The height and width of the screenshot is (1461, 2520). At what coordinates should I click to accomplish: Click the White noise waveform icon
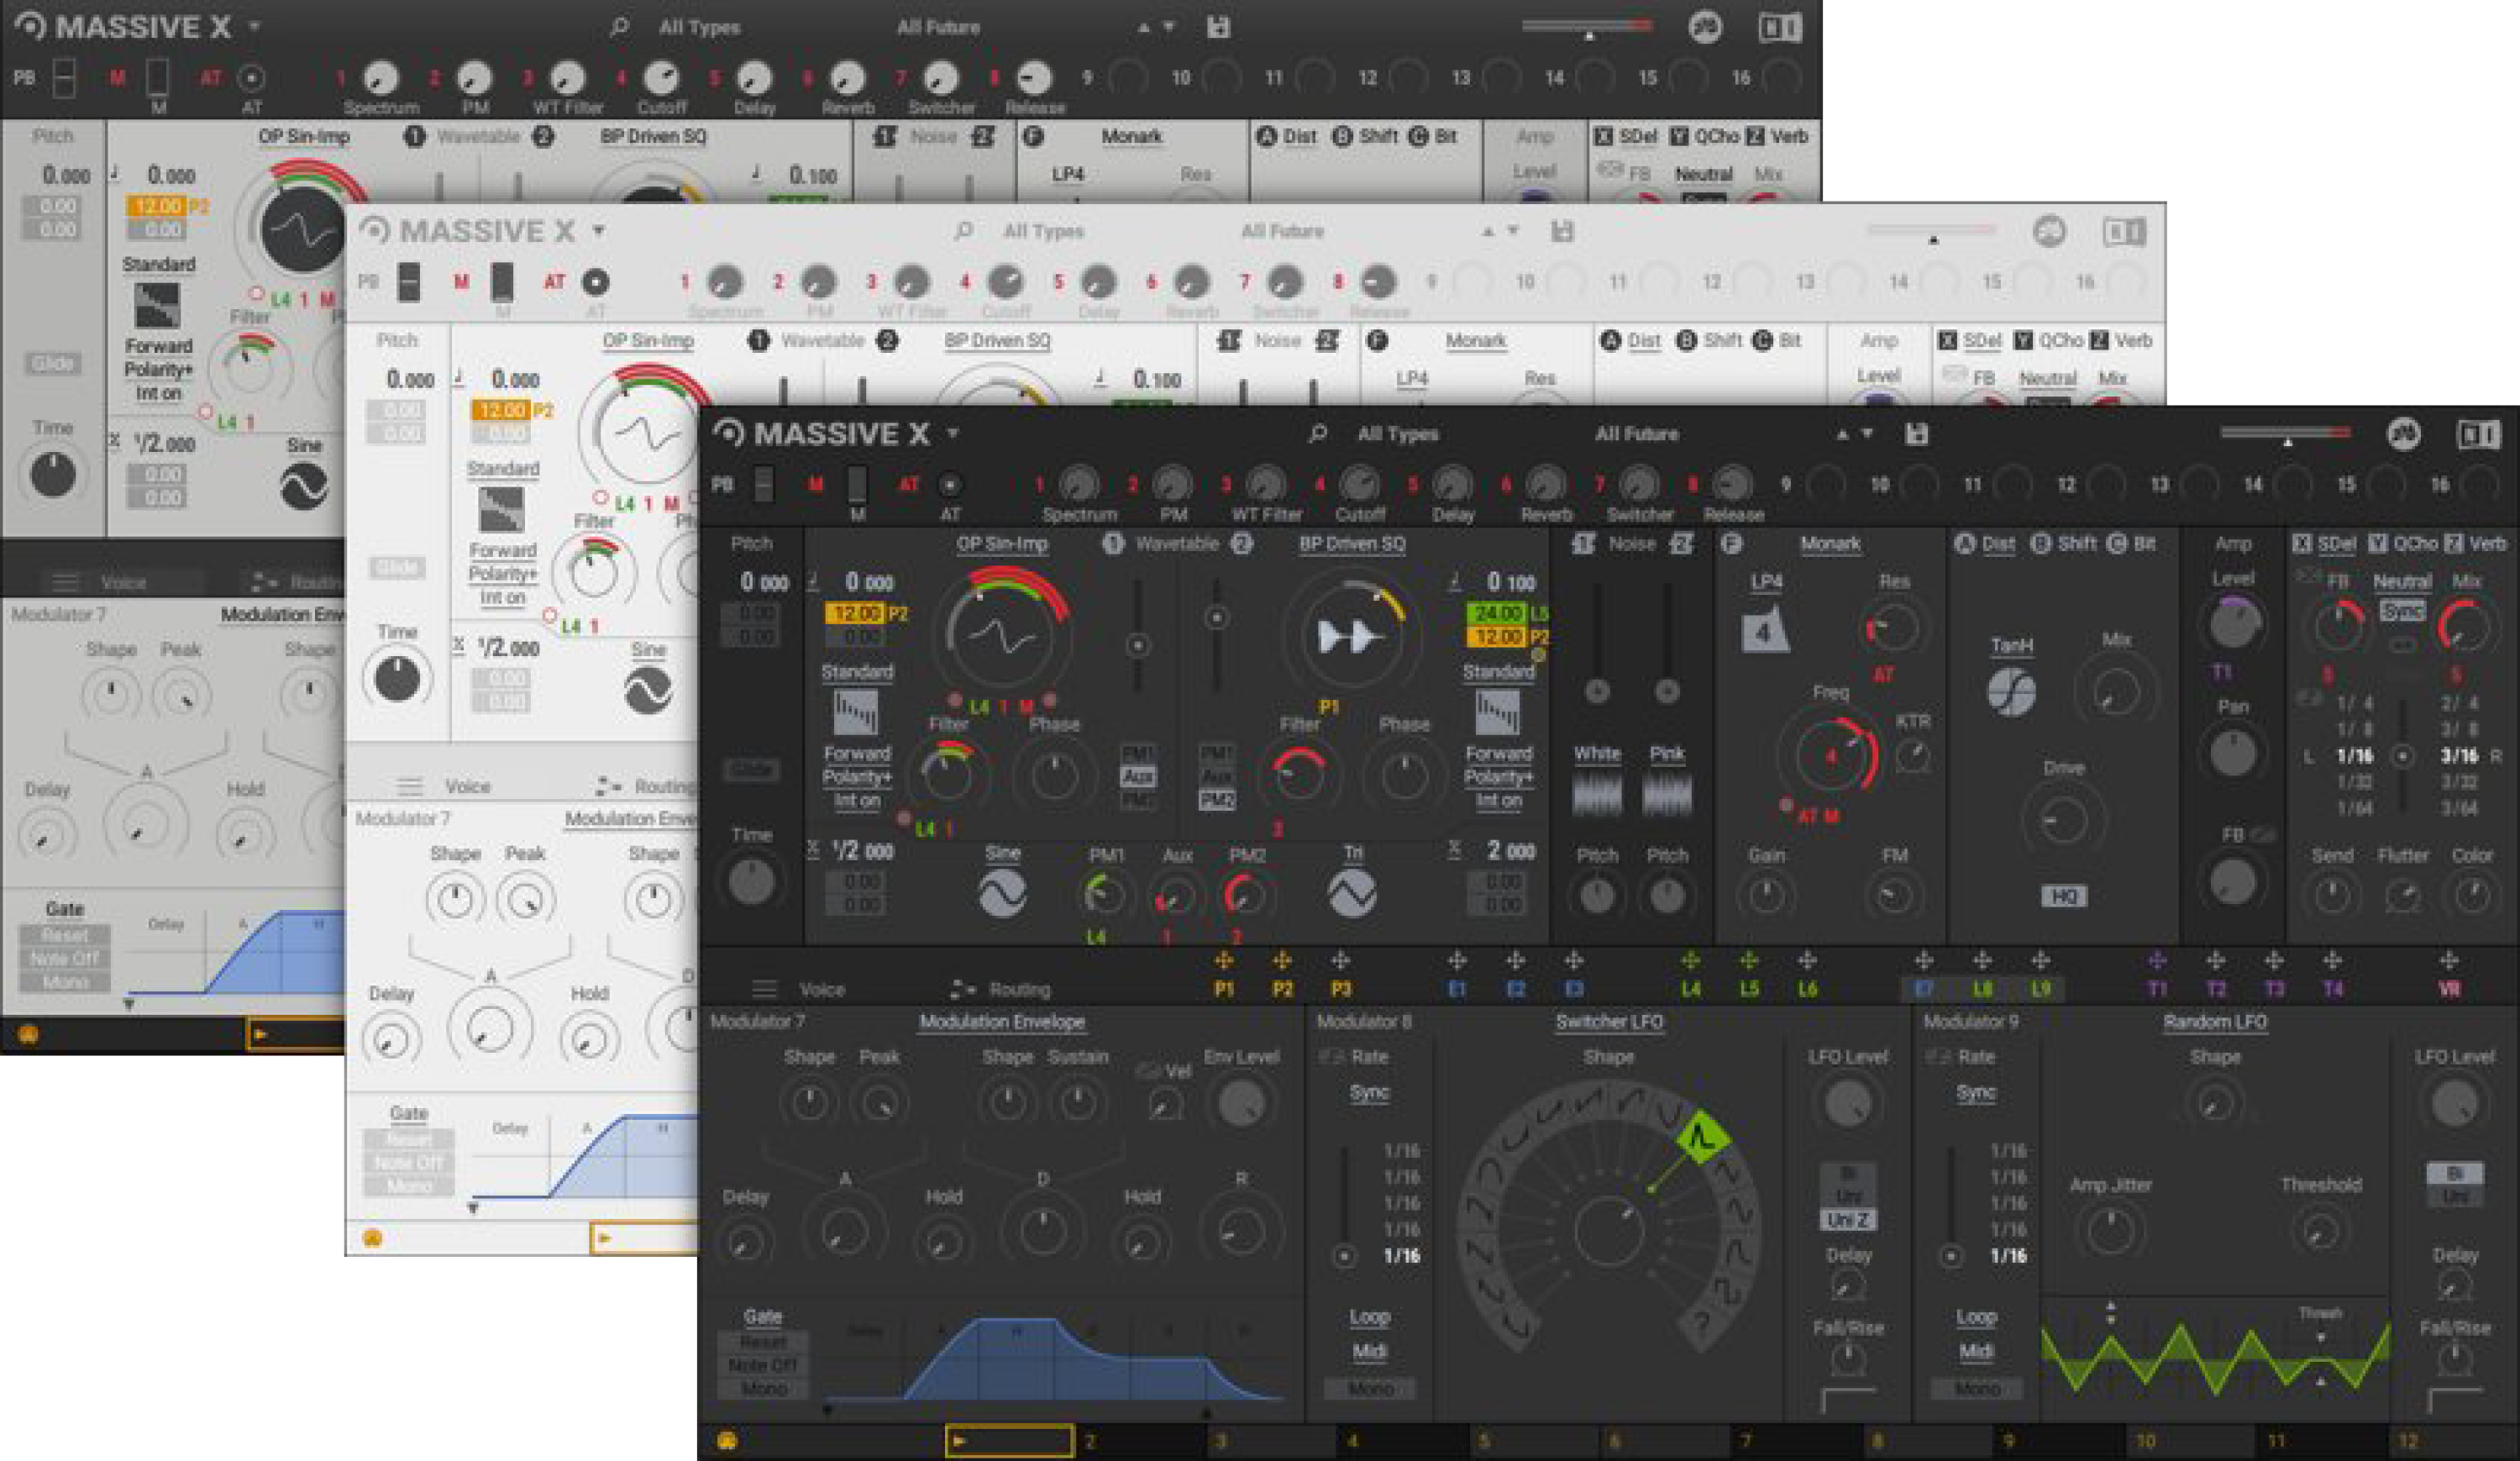pos(1597,792)
